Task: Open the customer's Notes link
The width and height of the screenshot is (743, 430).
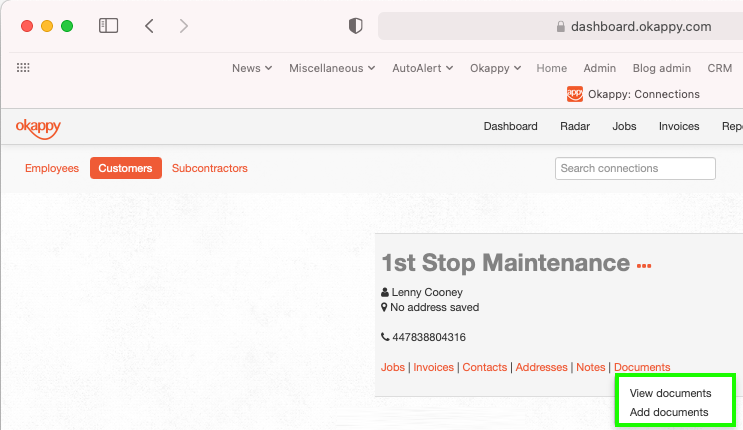Action: tap(590, 367)
